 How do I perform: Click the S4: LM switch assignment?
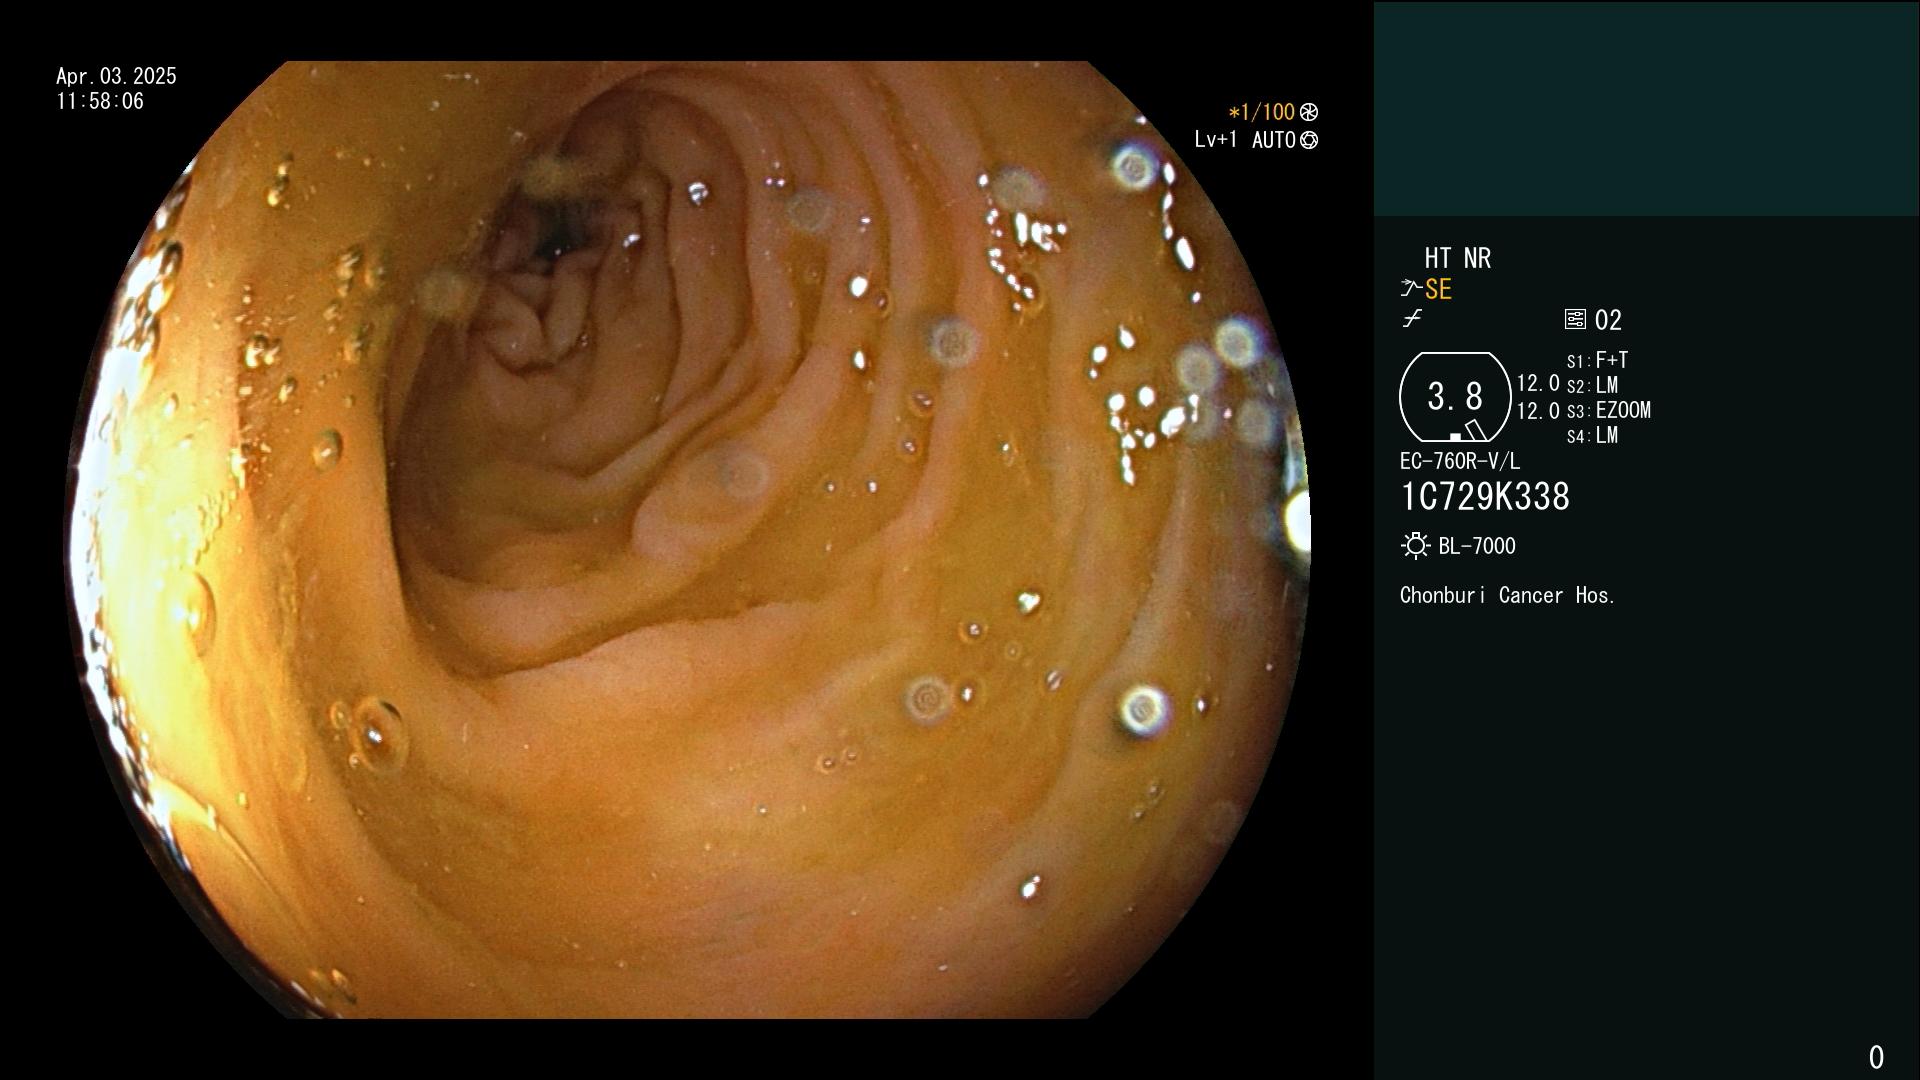click(x=1592, y=435)
